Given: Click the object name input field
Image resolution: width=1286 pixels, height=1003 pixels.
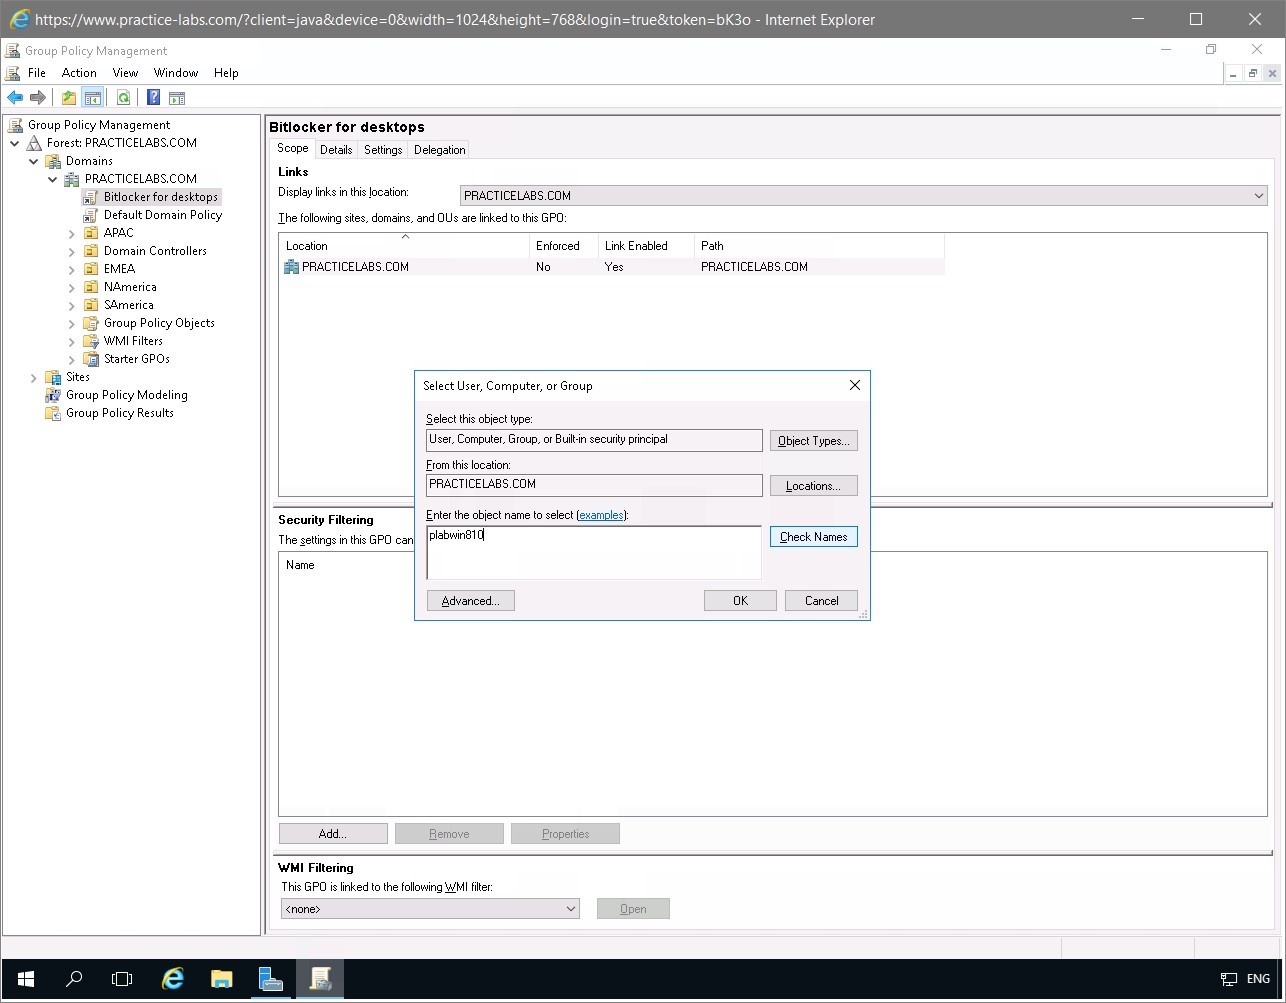Looking at the screenshot, I should point(593,552).
